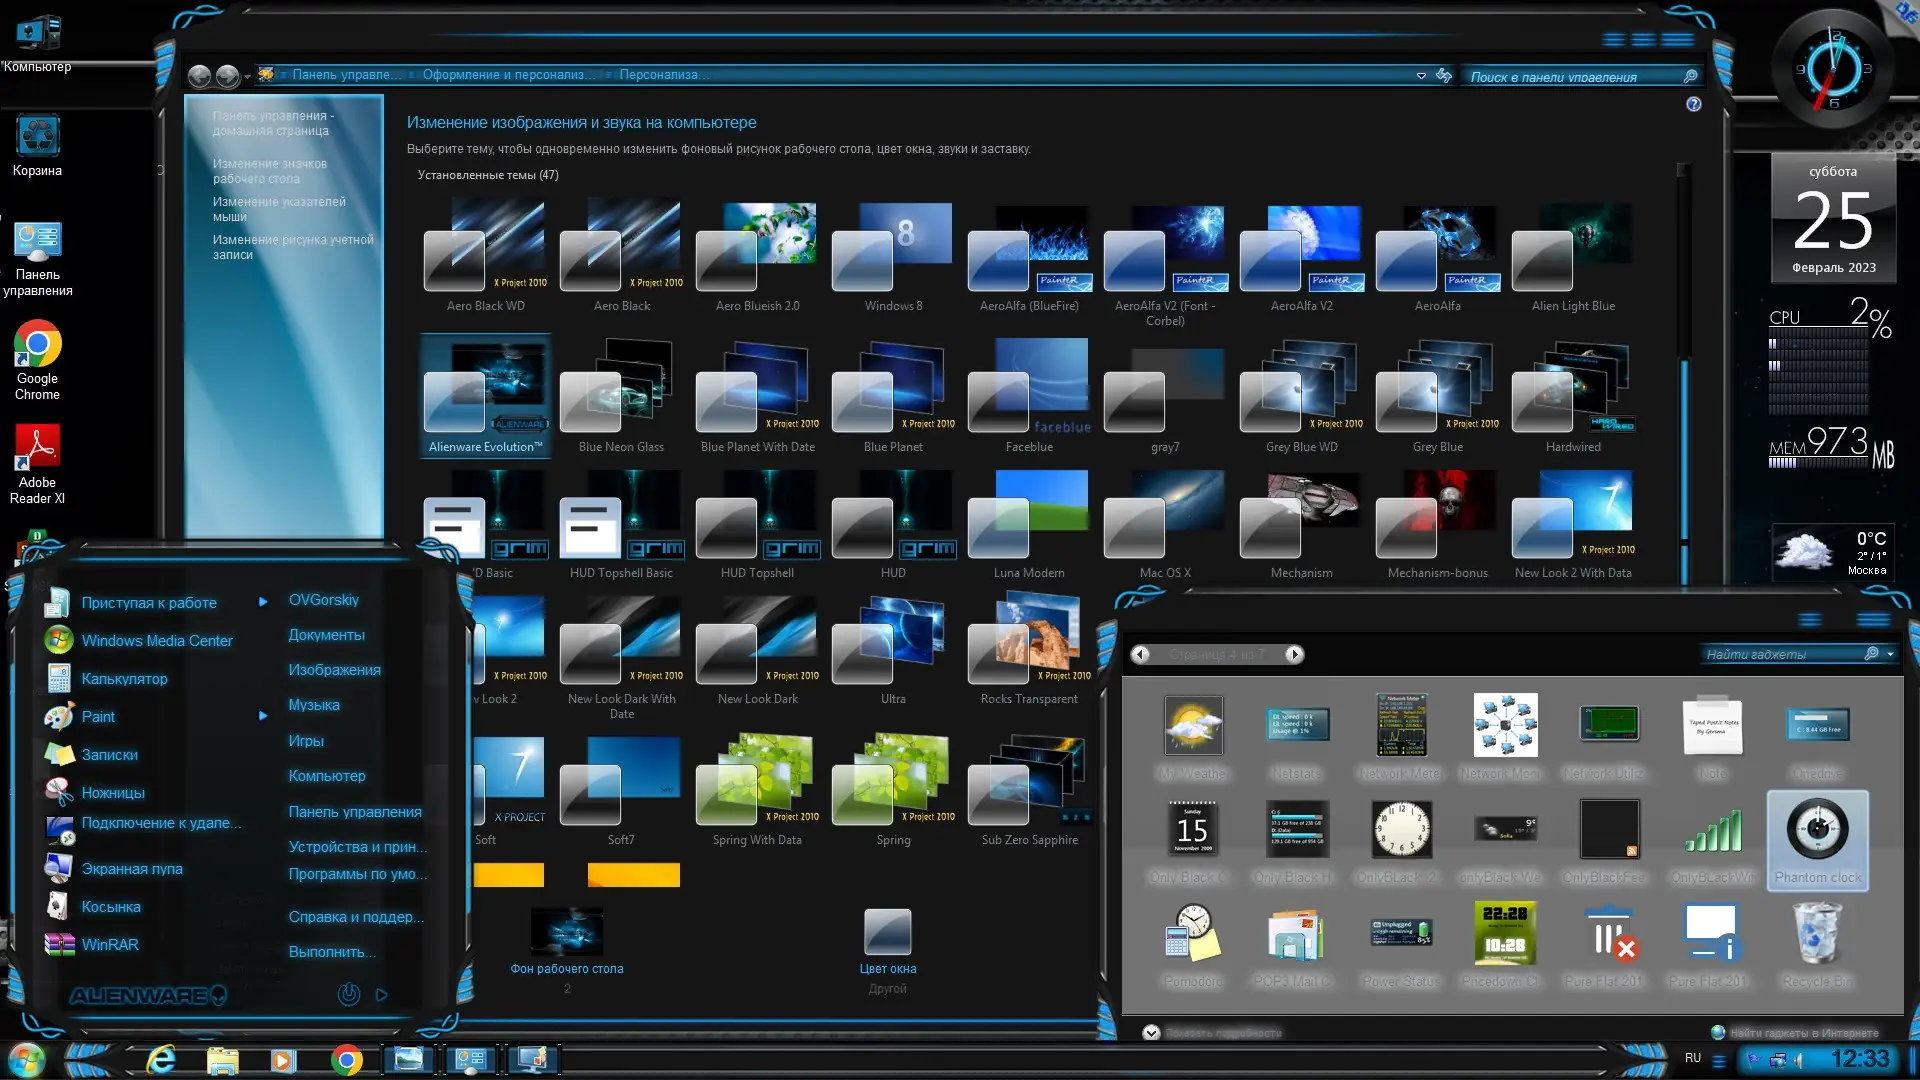
Task: Go to the next gadget page
Action: point(1294,654)
